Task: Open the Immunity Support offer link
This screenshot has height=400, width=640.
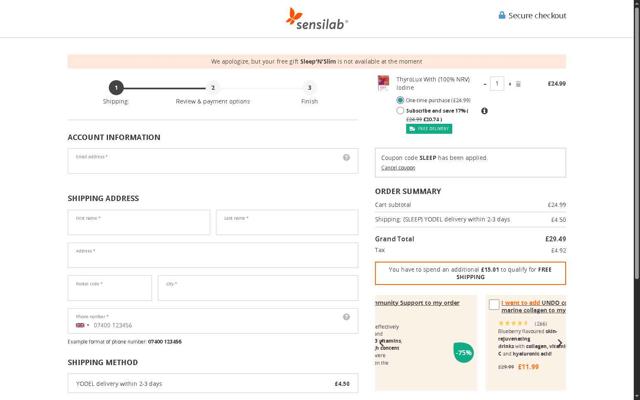Action: coord(417,303)
